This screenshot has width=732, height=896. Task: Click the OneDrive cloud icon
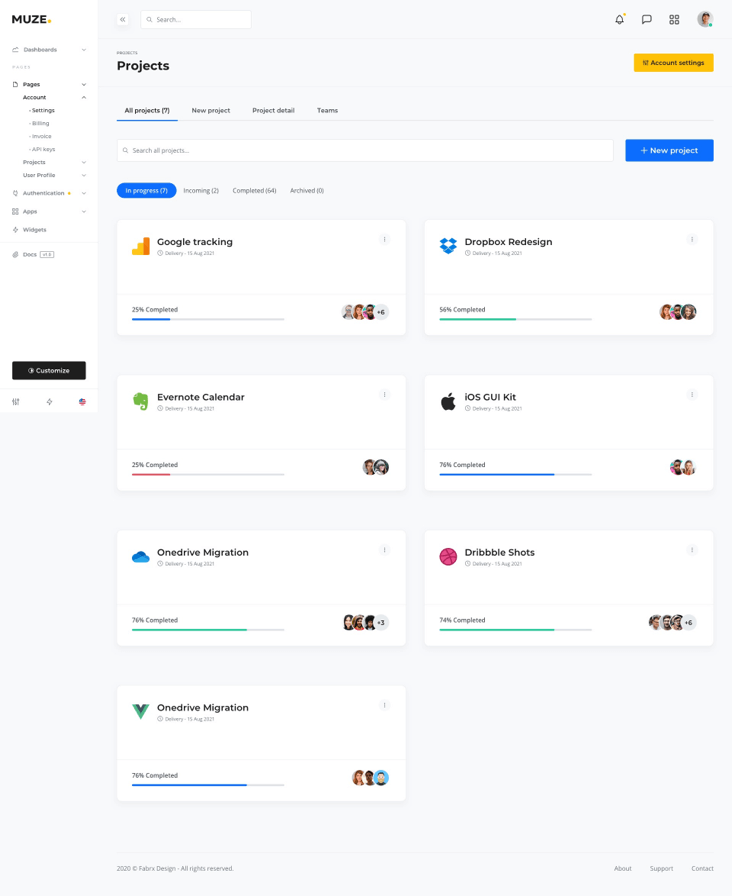click(x=141, y=557)
